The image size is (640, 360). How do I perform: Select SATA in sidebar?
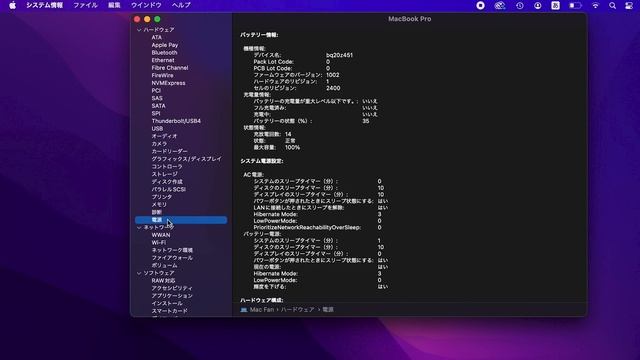[x=159, y=106]
